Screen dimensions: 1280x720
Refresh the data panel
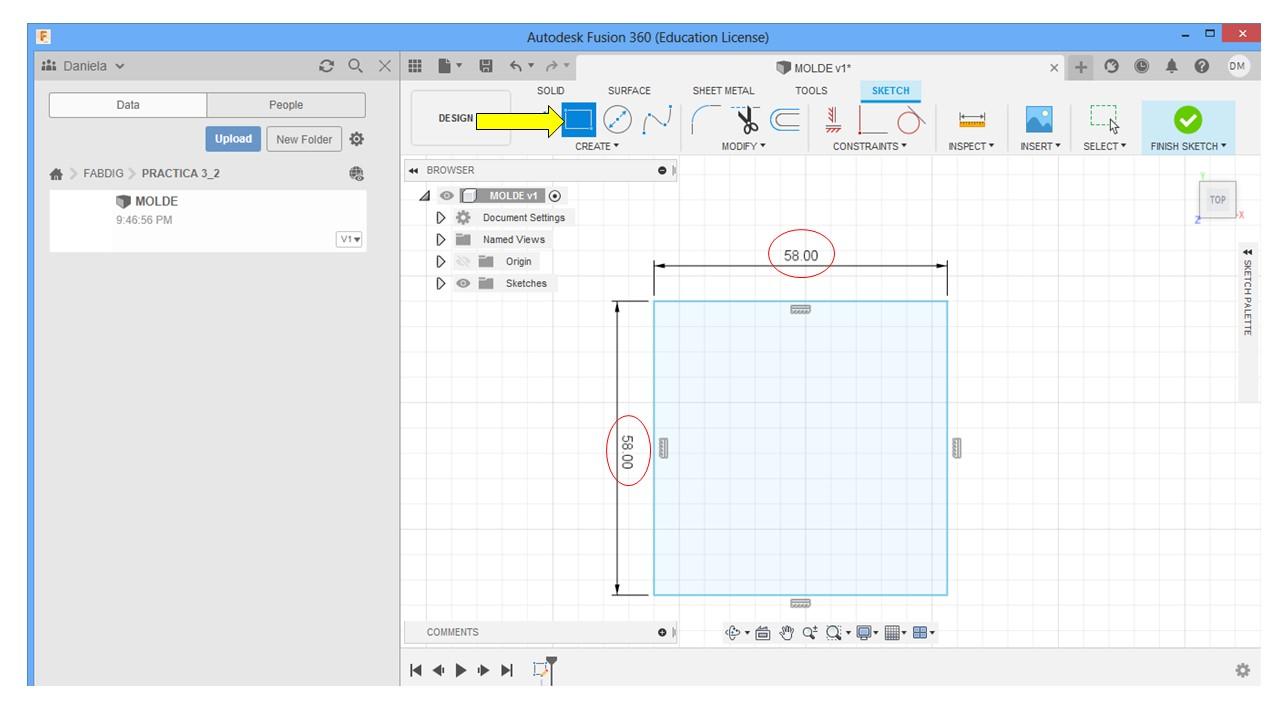pyautogui.click(x=327, y=66)
